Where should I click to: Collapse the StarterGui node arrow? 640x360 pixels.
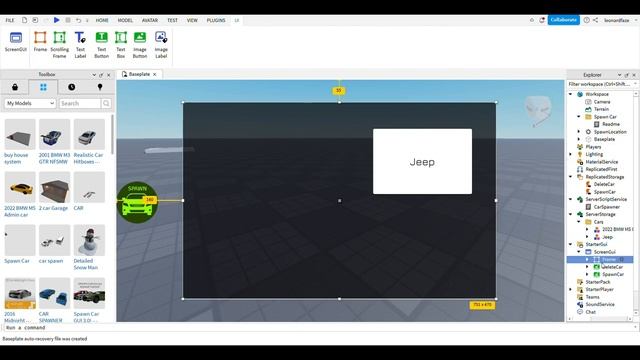tap(571, 244)
